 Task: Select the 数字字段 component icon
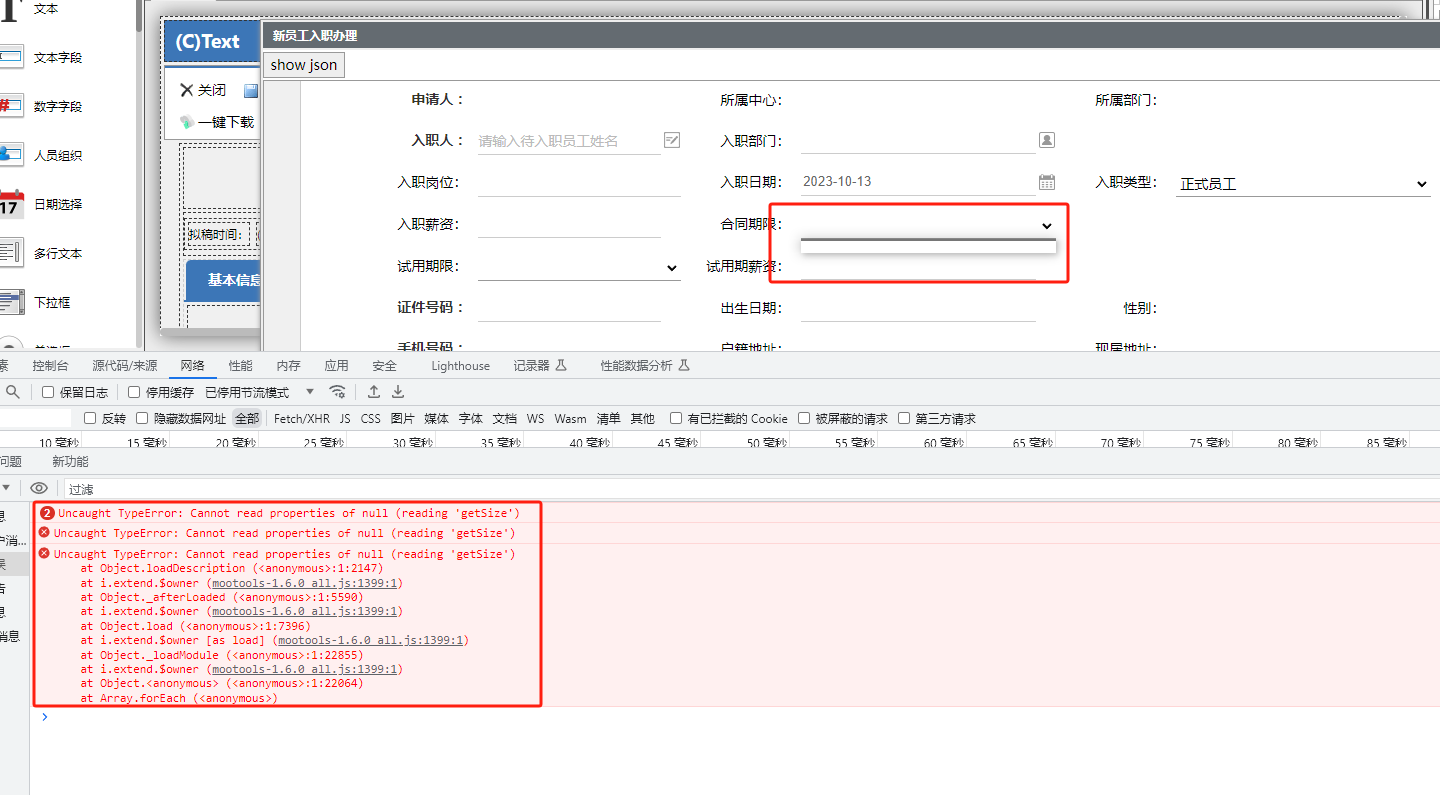[x=11, y=106]
